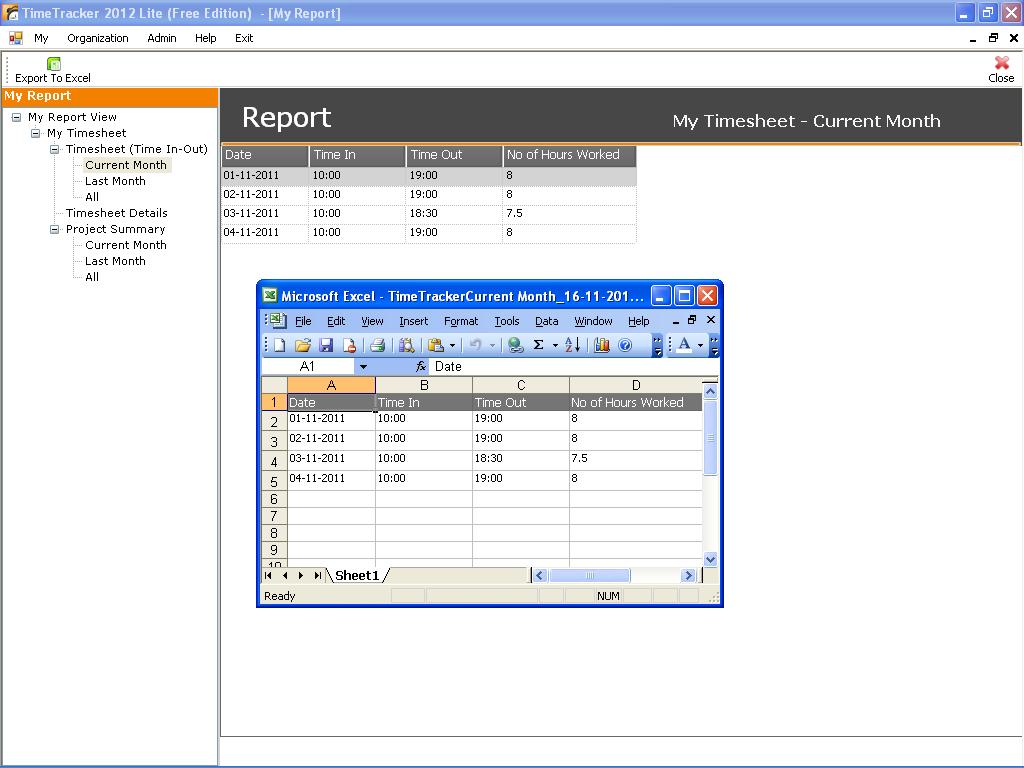The height and width of the screenshot is (768, 1024).
Task: Click No of Hours Worked report column header
Action: click(569, 155)
